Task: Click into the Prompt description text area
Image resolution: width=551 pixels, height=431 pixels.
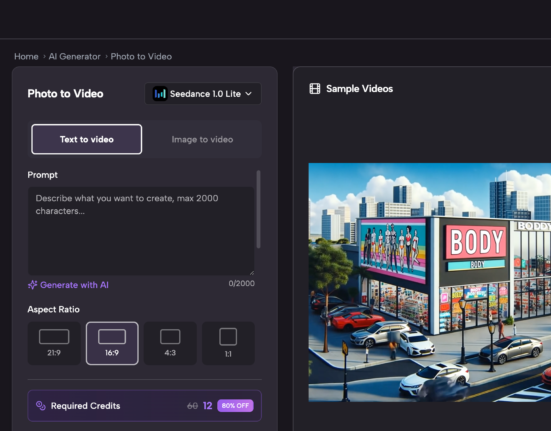Action: coord(141,231)
